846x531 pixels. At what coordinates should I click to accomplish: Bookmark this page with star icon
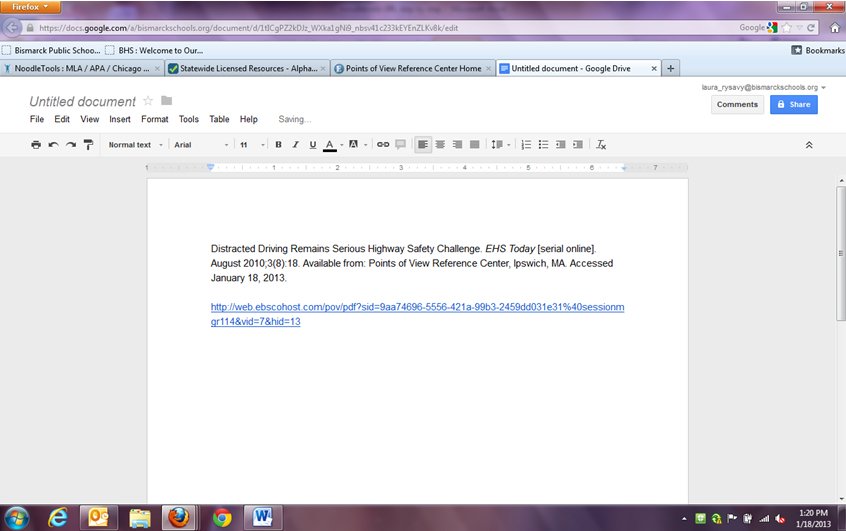tap(787, 28)
